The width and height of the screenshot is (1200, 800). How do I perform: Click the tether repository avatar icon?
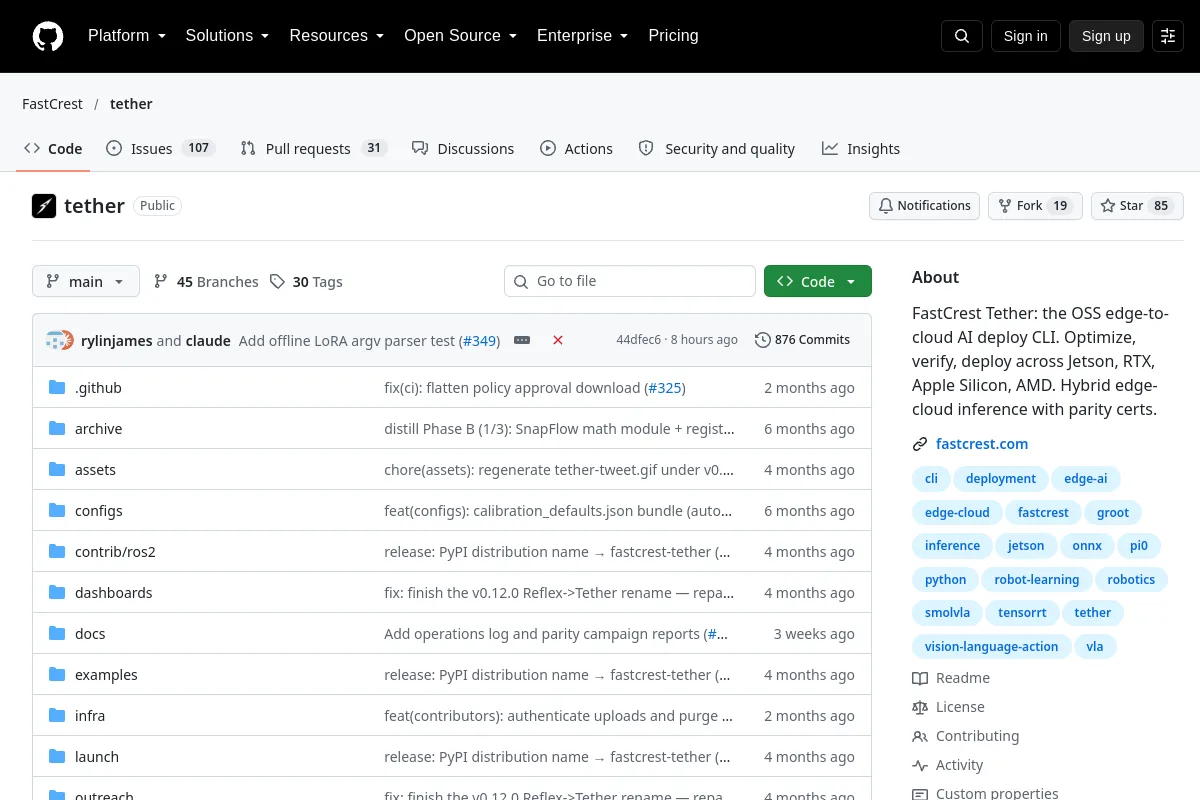44,206
